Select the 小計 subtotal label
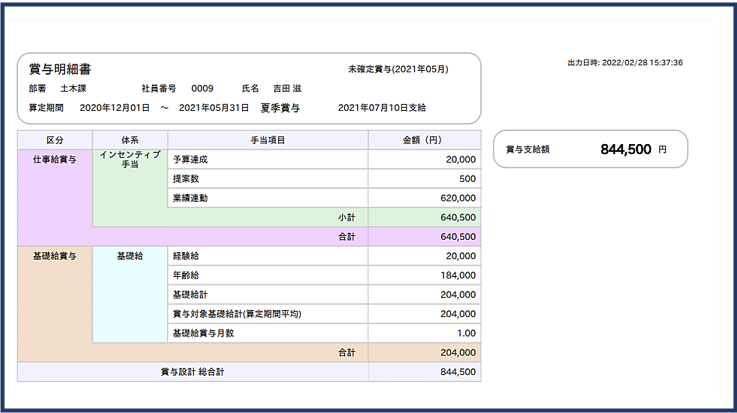Viewport: 737px width, 413px height. click(x=347, y=217)
